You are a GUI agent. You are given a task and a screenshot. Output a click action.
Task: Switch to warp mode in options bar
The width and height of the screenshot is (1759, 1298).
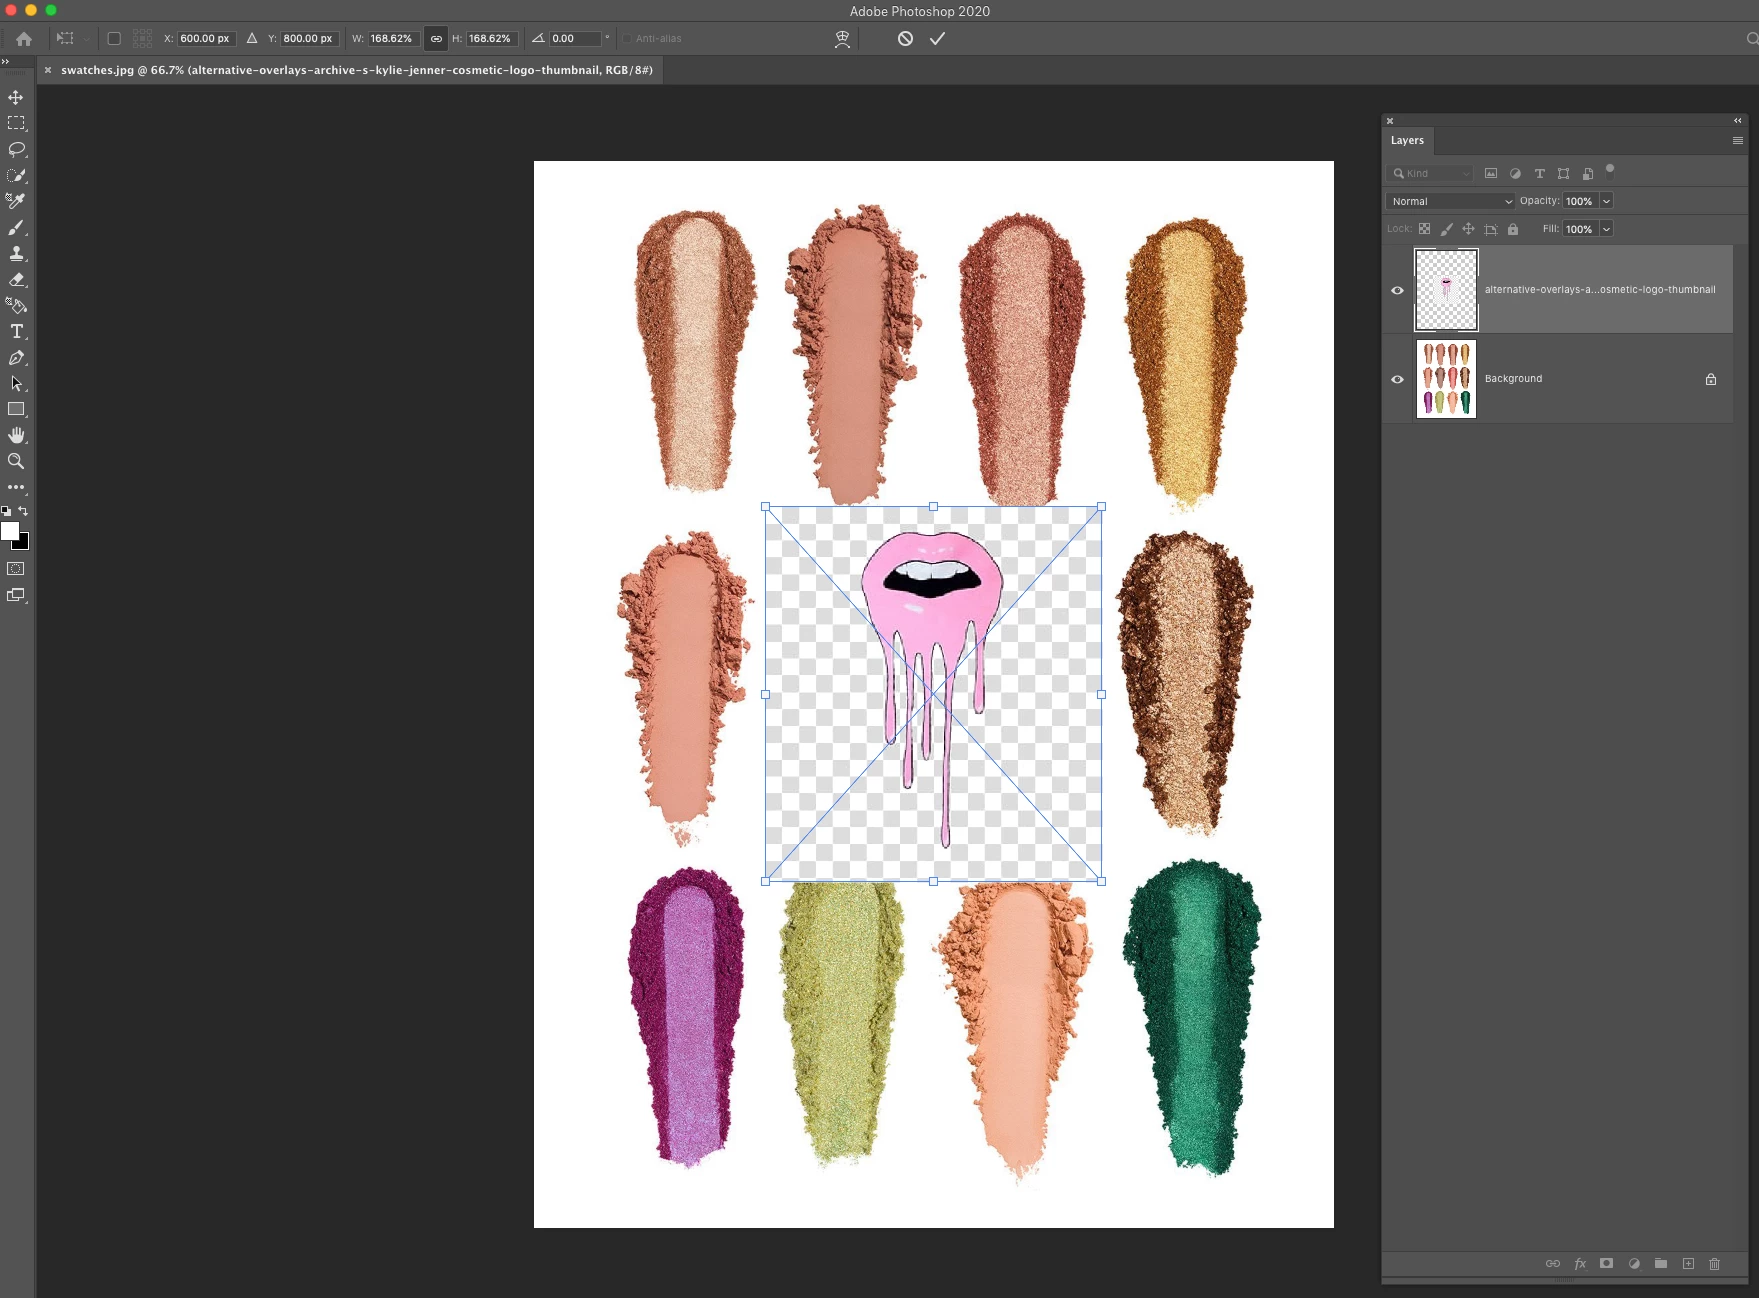click(843, 39)
